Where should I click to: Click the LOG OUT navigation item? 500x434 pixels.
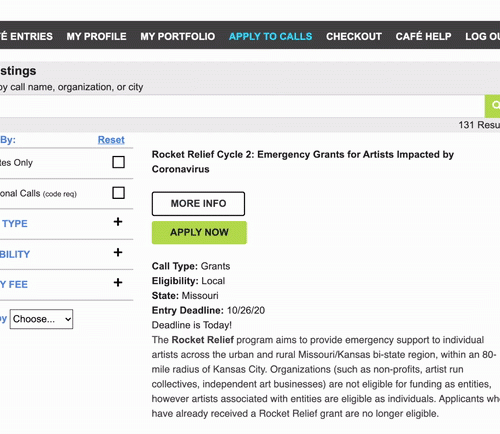(x=483, y=36)
